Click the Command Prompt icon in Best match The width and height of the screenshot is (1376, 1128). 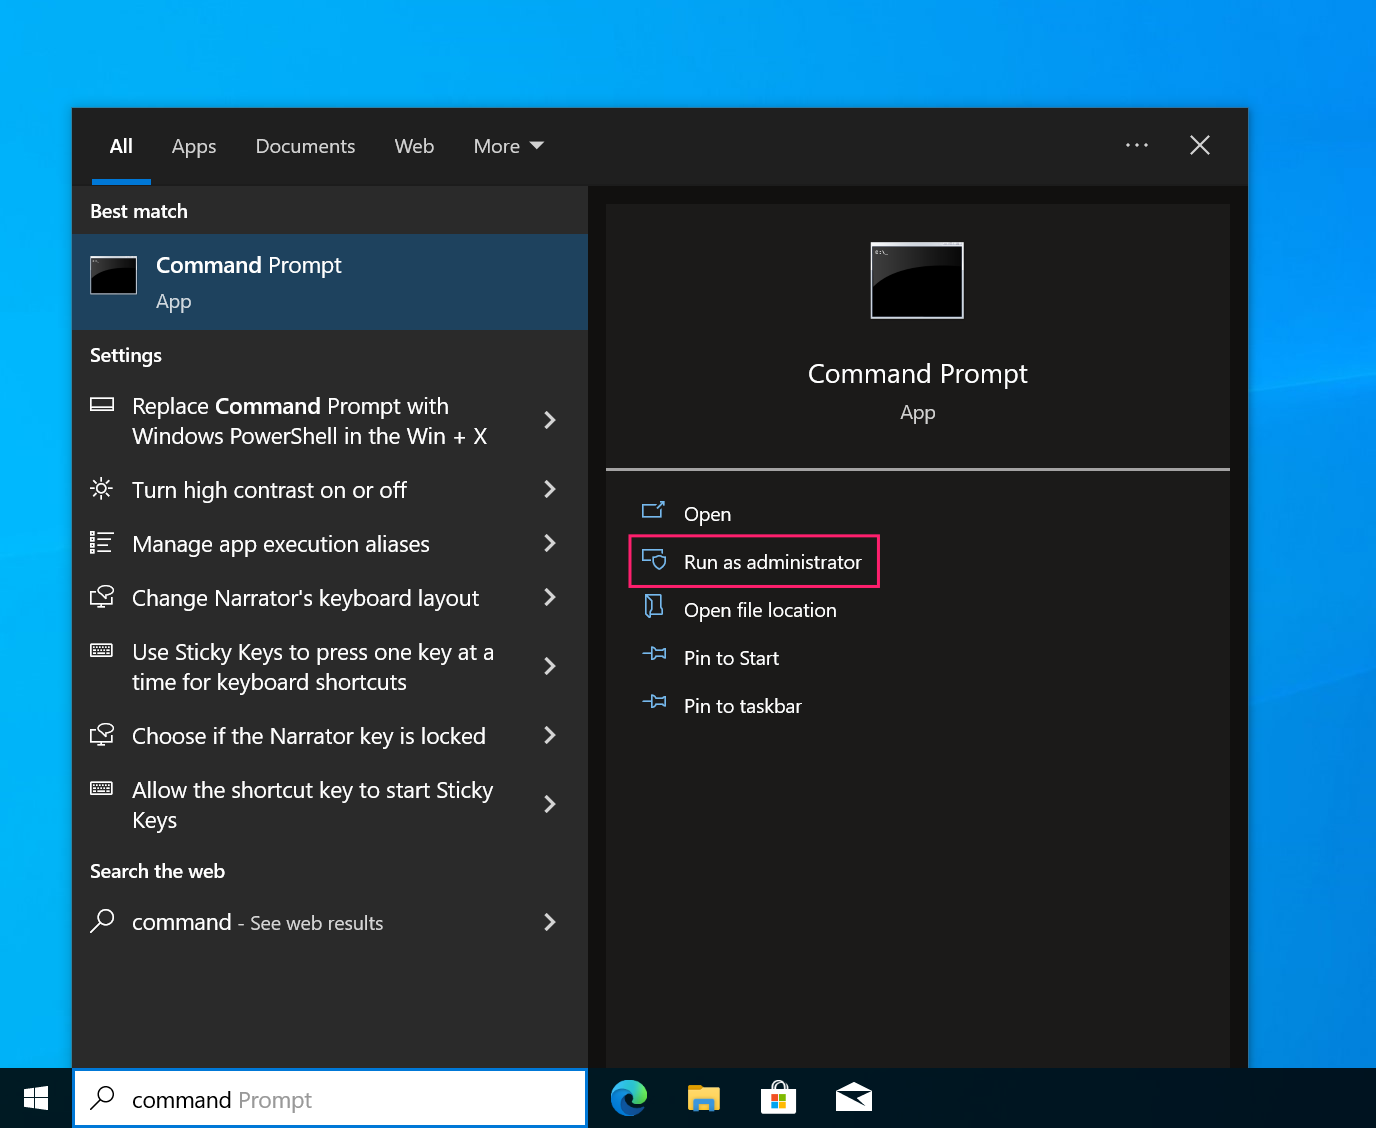[114, 275]
